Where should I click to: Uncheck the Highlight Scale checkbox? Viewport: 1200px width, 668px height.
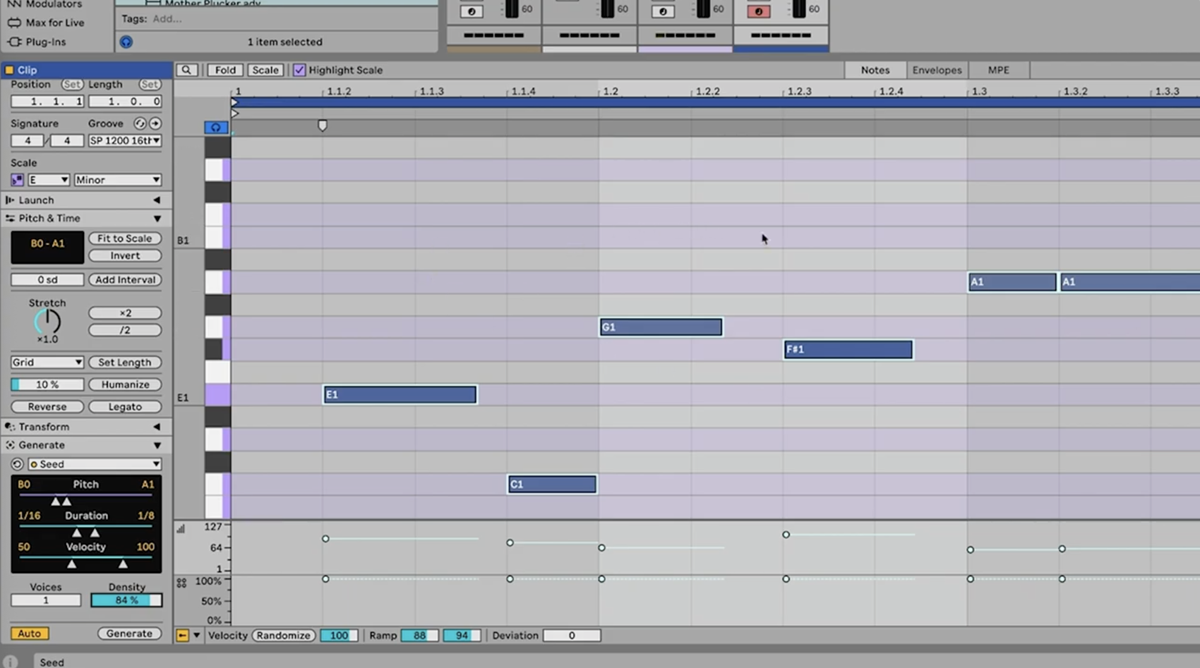(x=299, y=69)
